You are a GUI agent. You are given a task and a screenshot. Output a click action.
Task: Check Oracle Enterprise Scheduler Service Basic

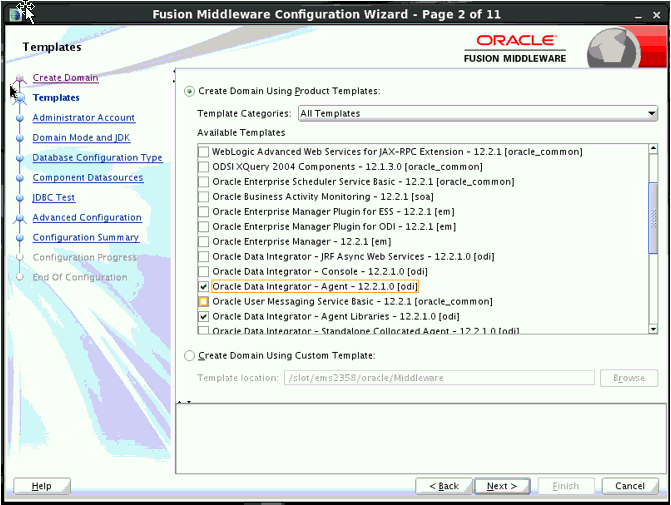[204, 181]
